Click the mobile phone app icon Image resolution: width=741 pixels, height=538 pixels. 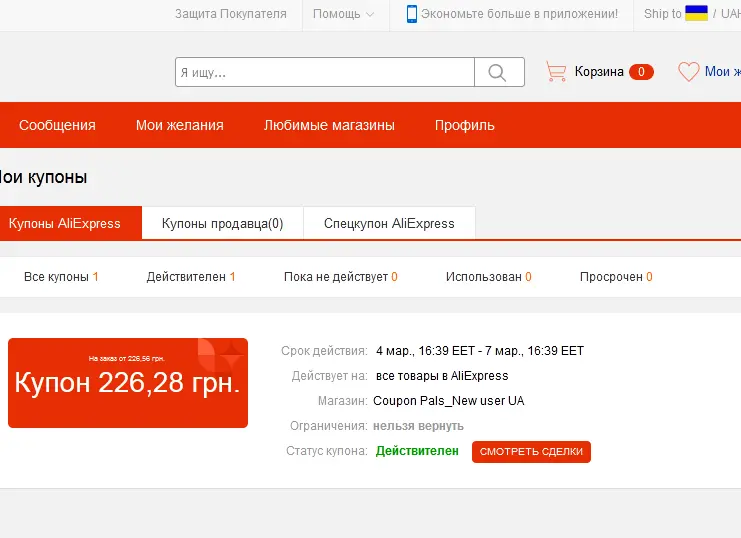412,14
